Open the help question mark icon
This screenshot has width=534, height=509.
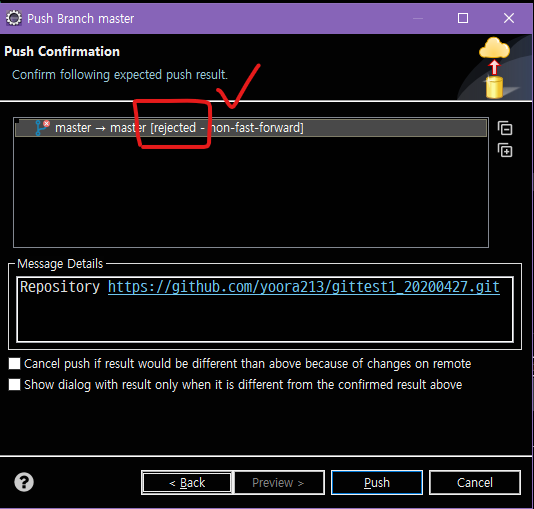(24, 482)
